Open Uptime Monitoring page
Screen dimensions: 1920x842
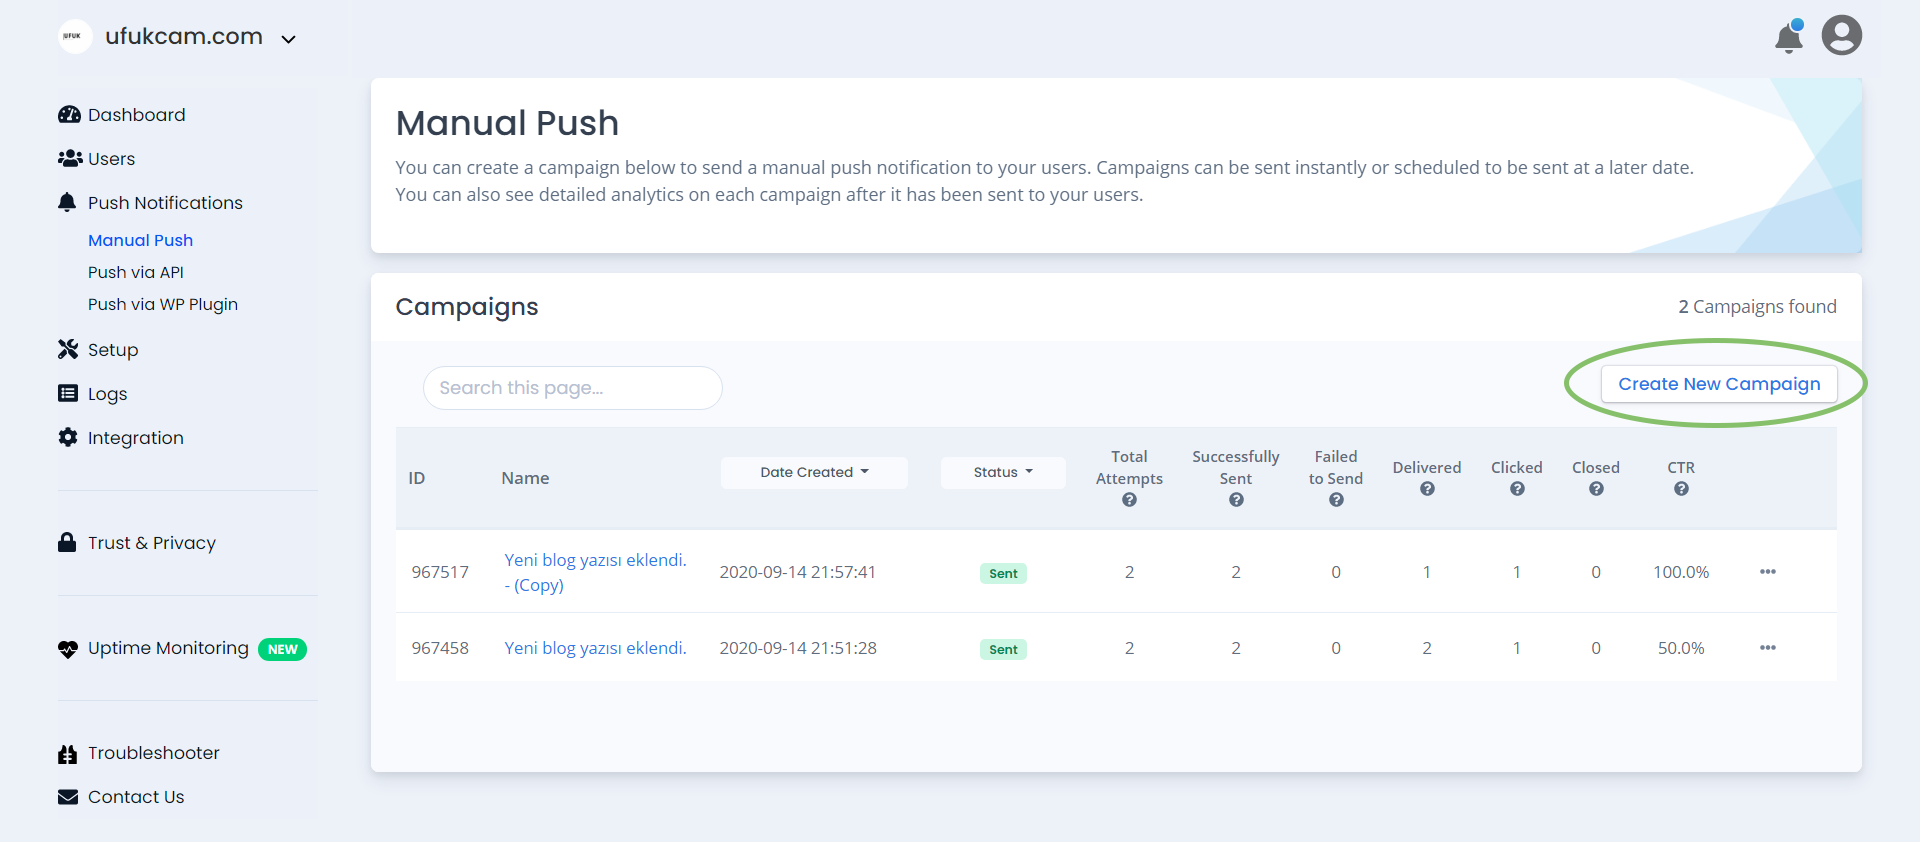(168, 648)
